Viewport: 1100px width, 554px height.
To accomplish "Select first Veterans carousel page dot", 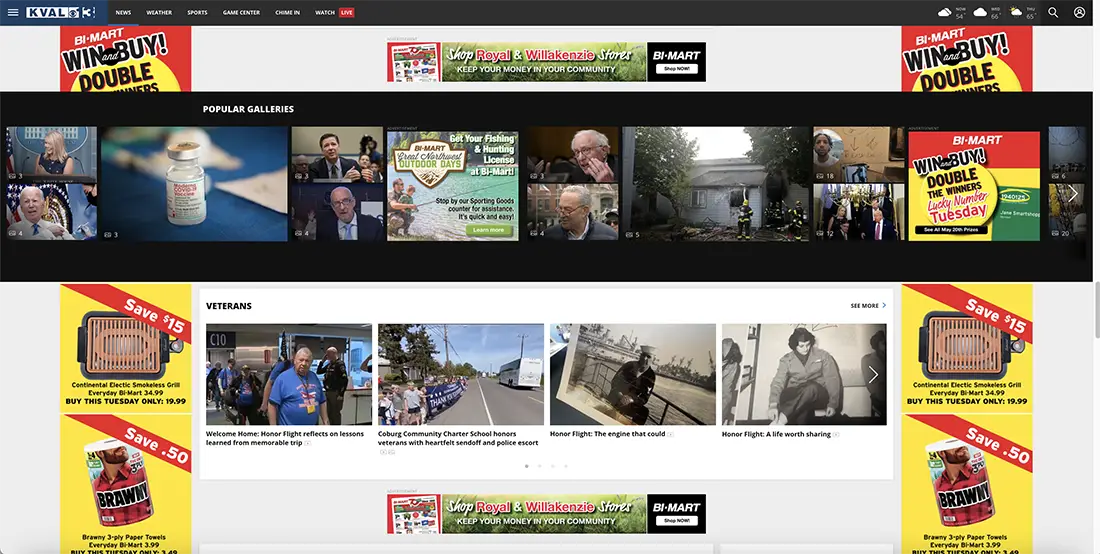I will (526, 466).
